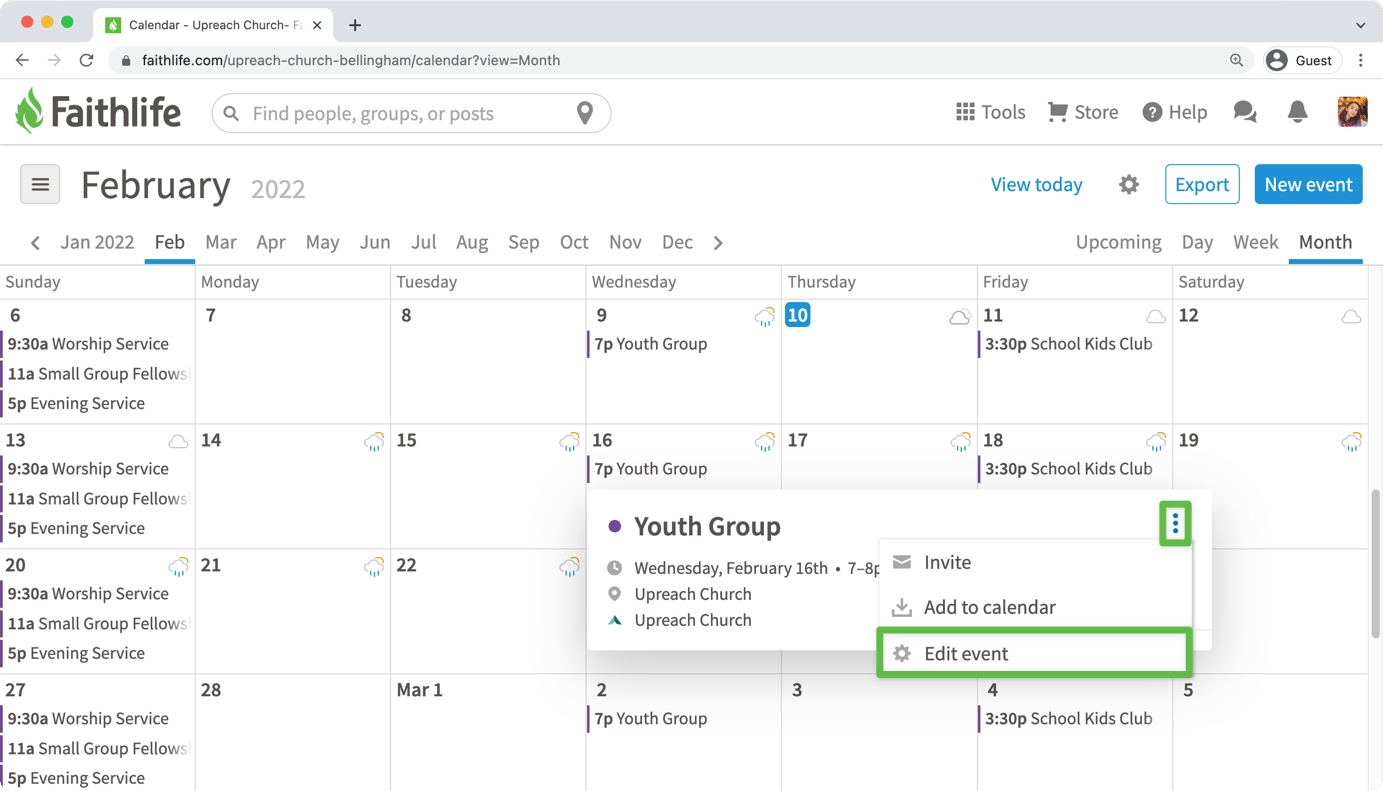Viewport: 1383px width, 791px height.
Task: Click the search magnifier icon
Action: (x=231, y=114)
